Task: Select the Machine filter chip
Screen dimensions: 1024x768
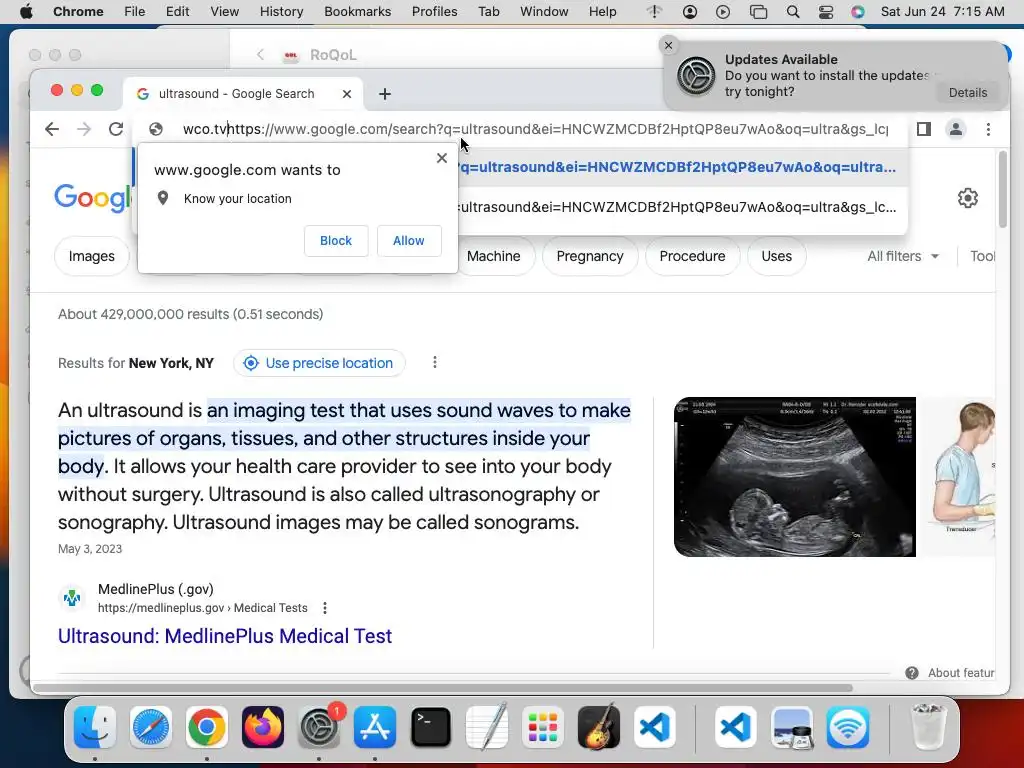Action: pyautogui.click(x=494, y=256)
